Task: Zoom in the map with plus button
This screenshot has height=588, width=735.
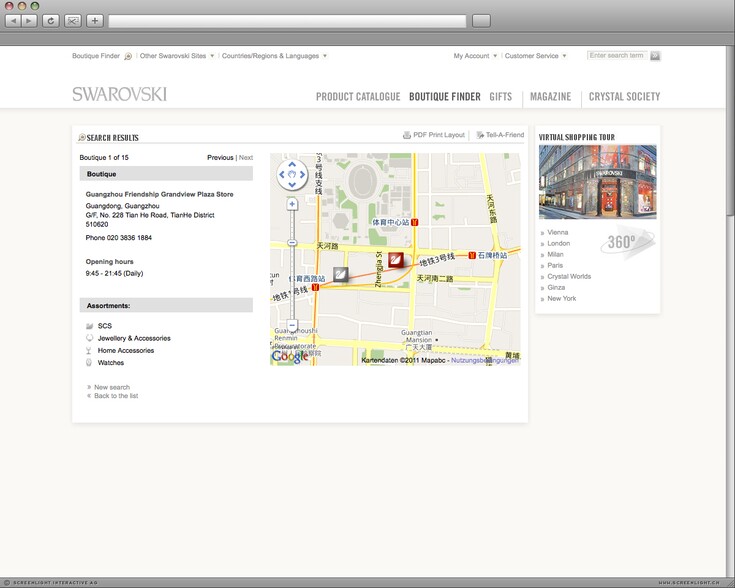Action: [x=292, y=204]
